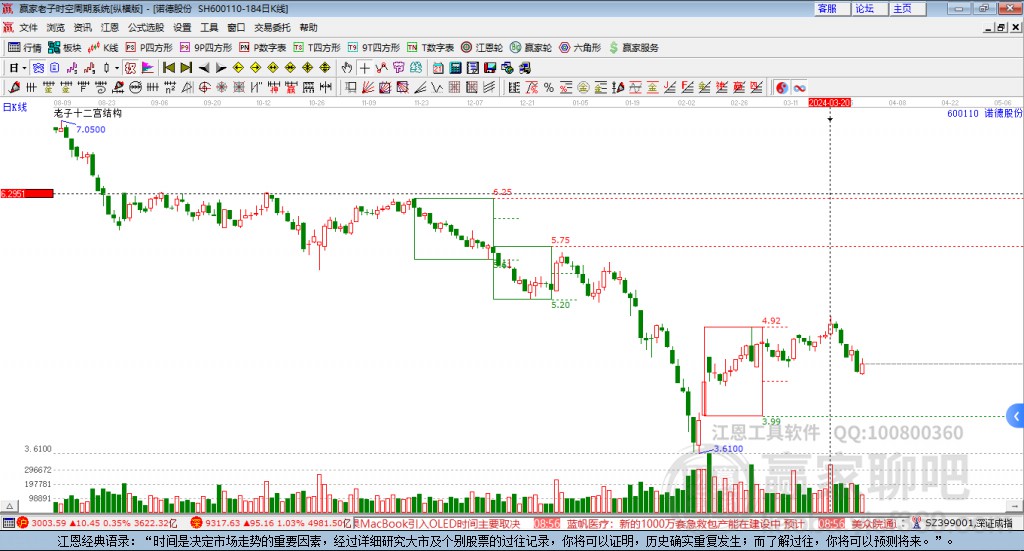
Task: Click the 600110 诺德股份 stock label
Action: click(984, 114)
